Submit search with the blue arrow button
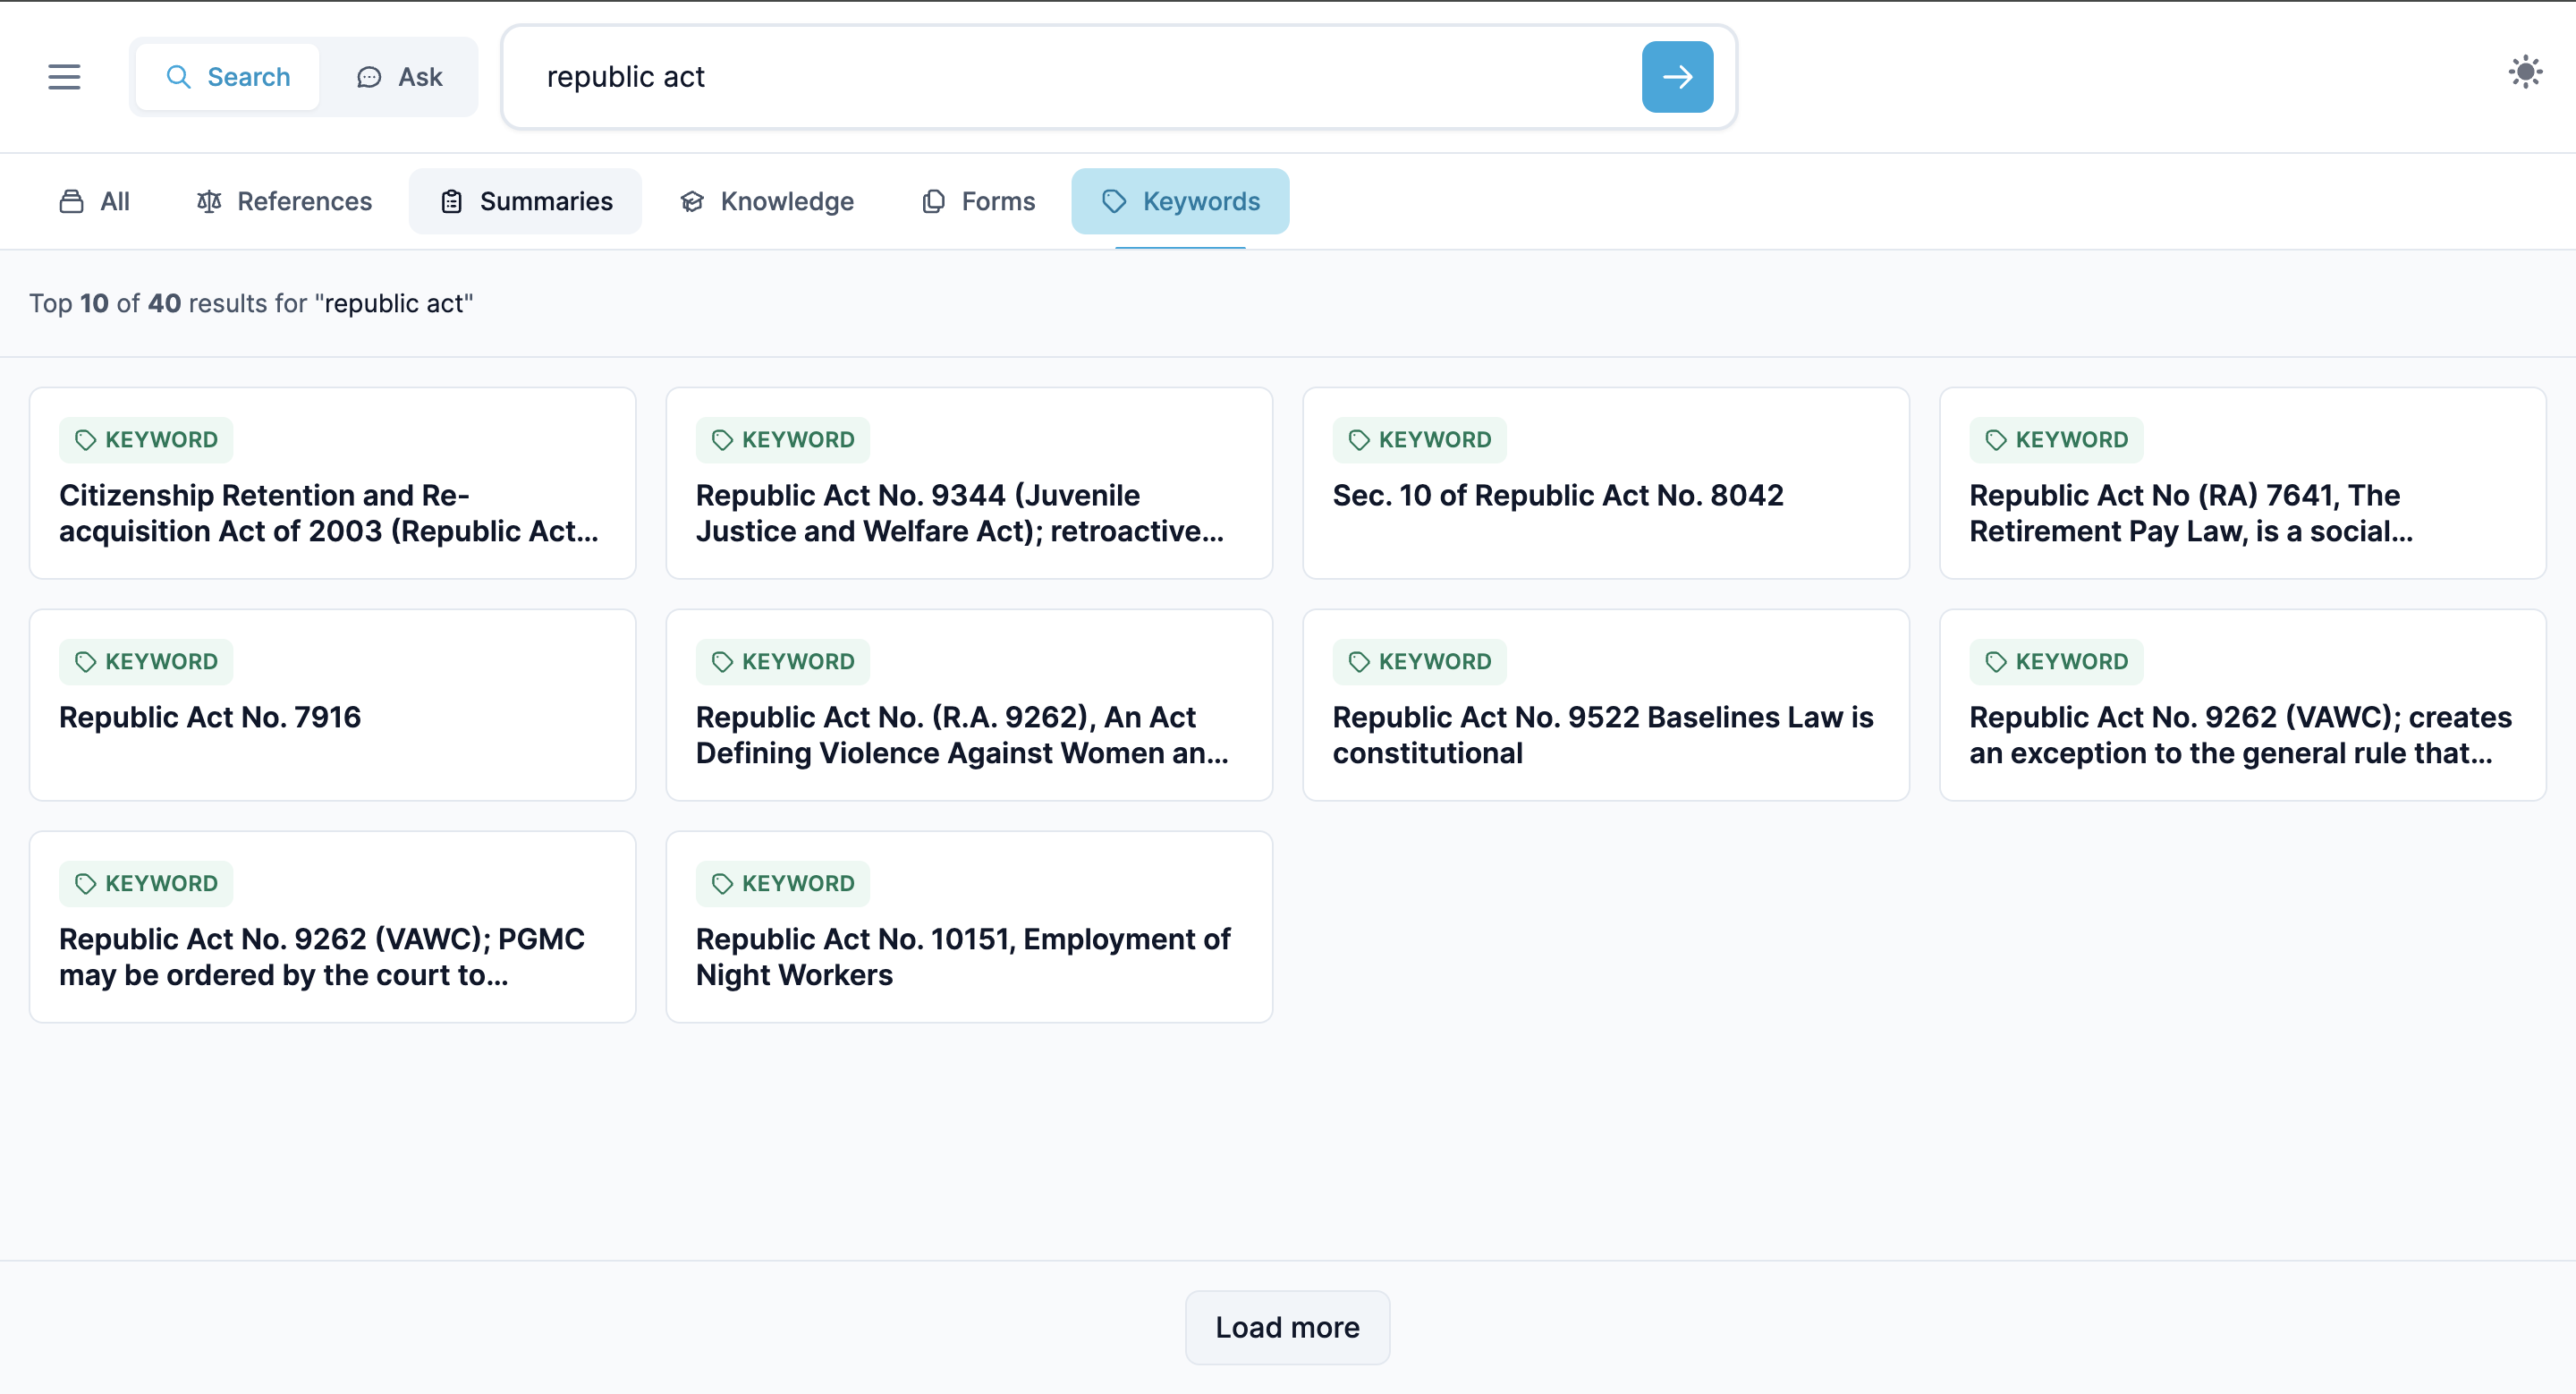Image resolution: width=2576 pixels, height=1394 pixels. (1676, 77)
